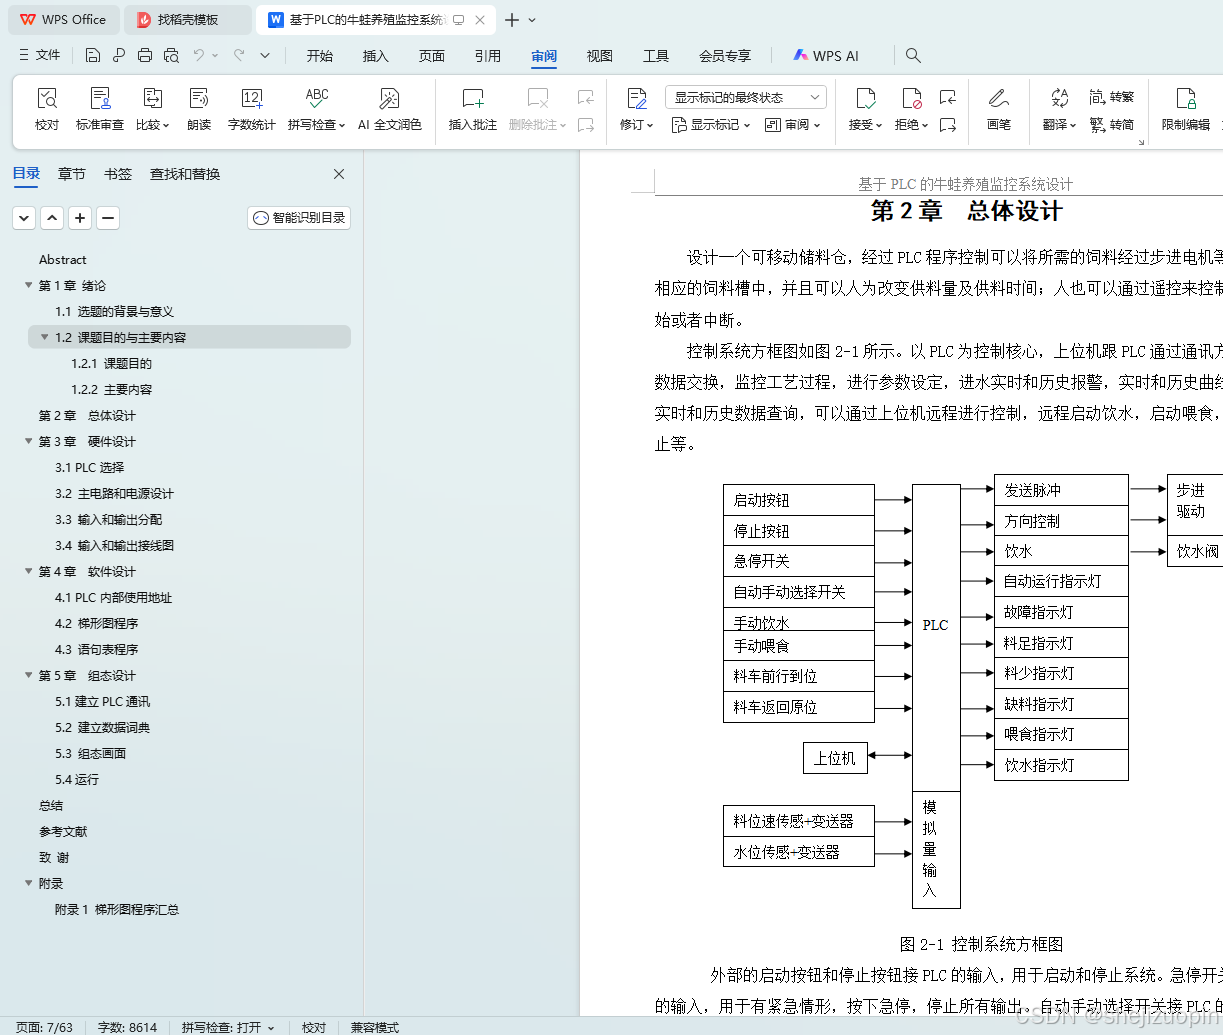Screen dimensions: 1223x1035
Task: Open the 会员专享 tab
Action: click(725, 56)
